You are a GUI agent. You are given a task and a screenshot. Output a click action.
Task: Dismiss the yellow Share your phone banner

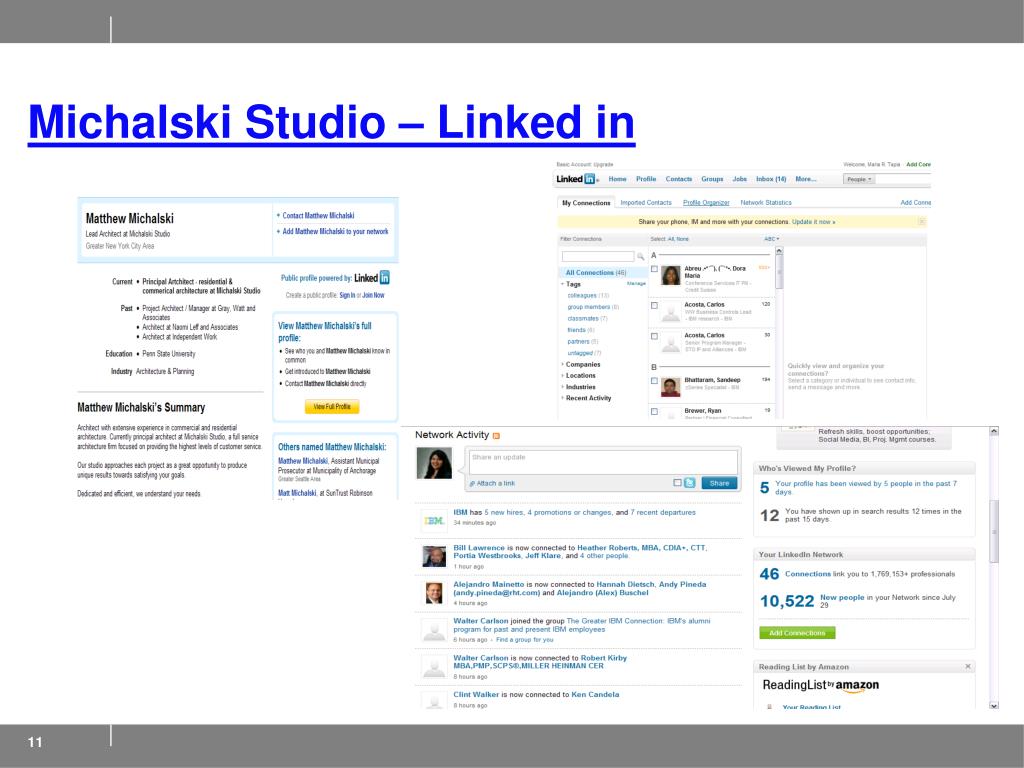pos(921,222)
